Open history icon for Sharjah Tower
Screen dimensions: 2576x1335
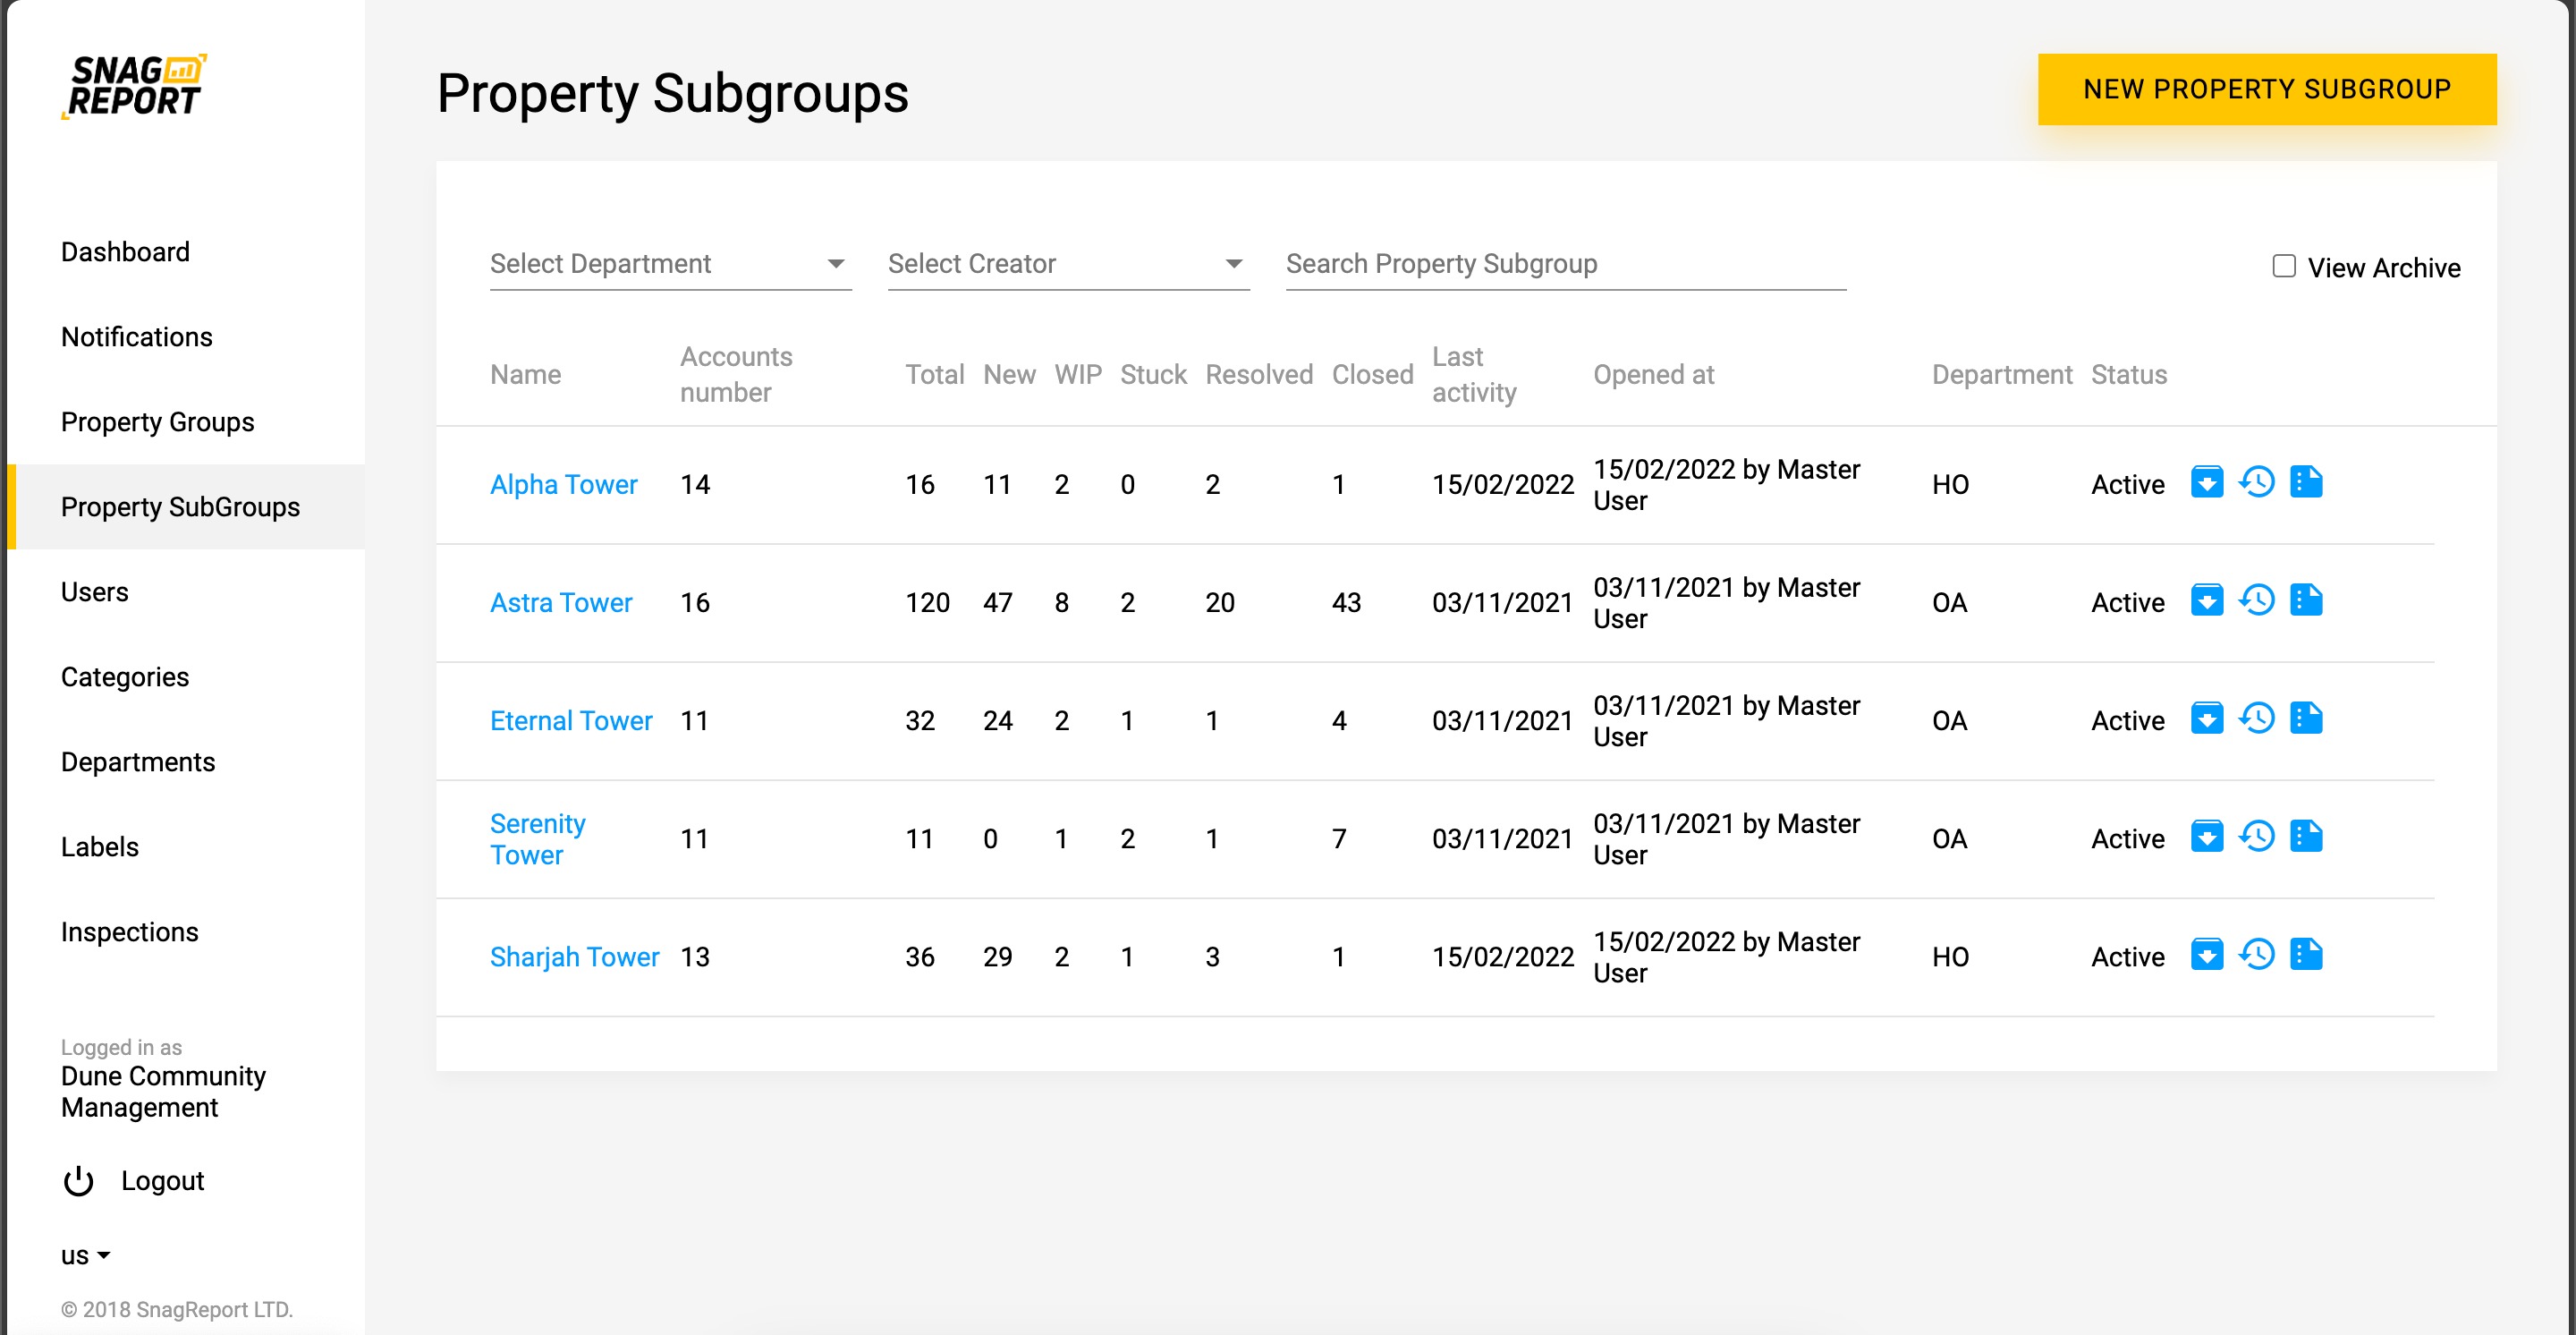[2256, 954]
